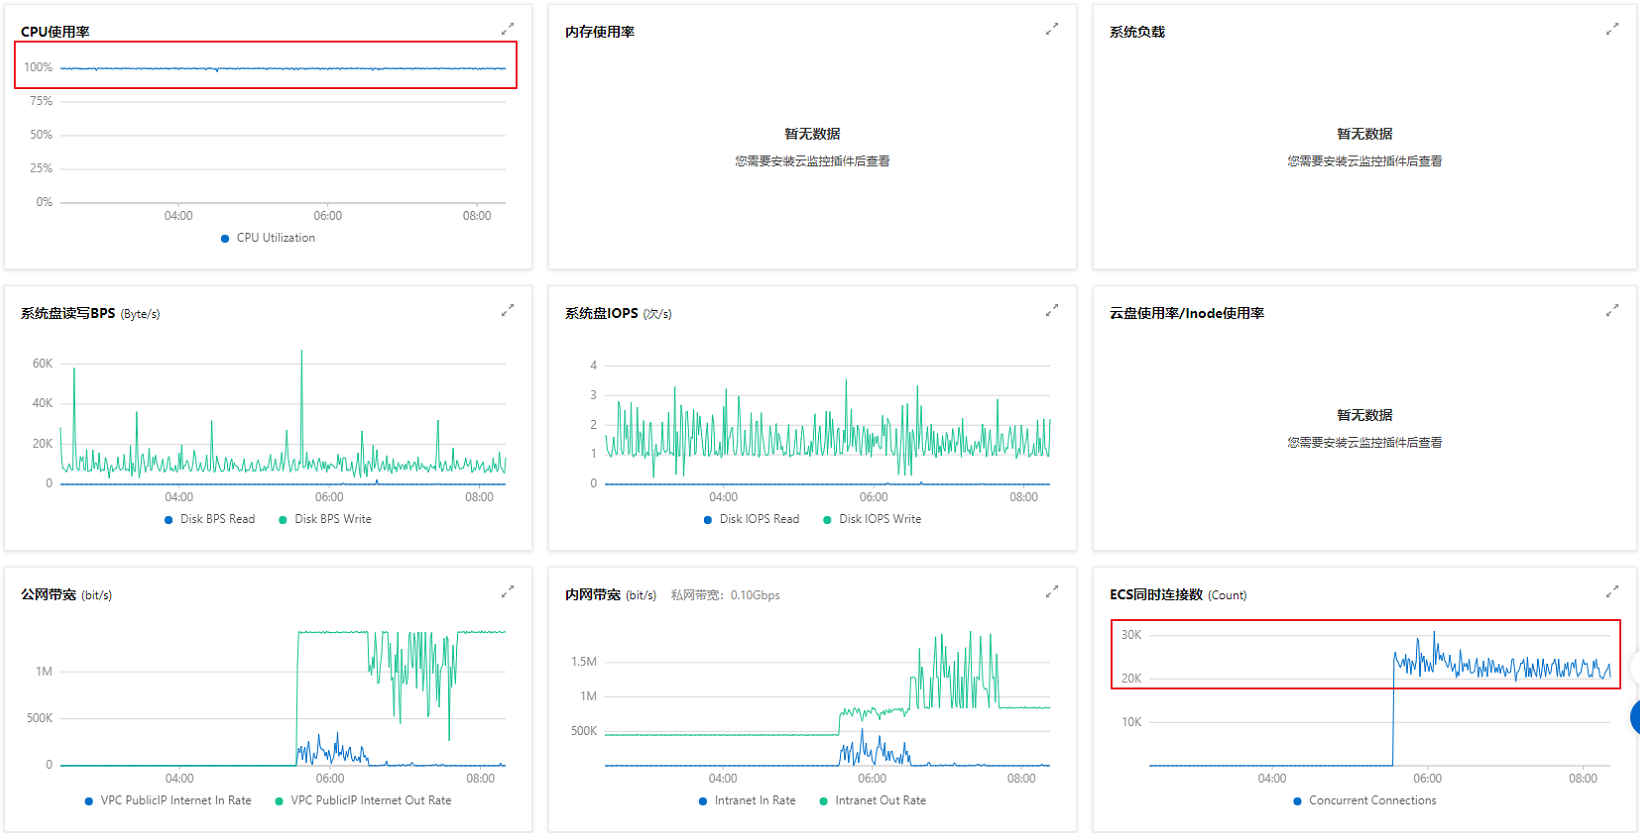Toggle VPC PublicIP Internet In Rate legend
This screenshot has height=833, width=1640.
click(x=168, y=800)
